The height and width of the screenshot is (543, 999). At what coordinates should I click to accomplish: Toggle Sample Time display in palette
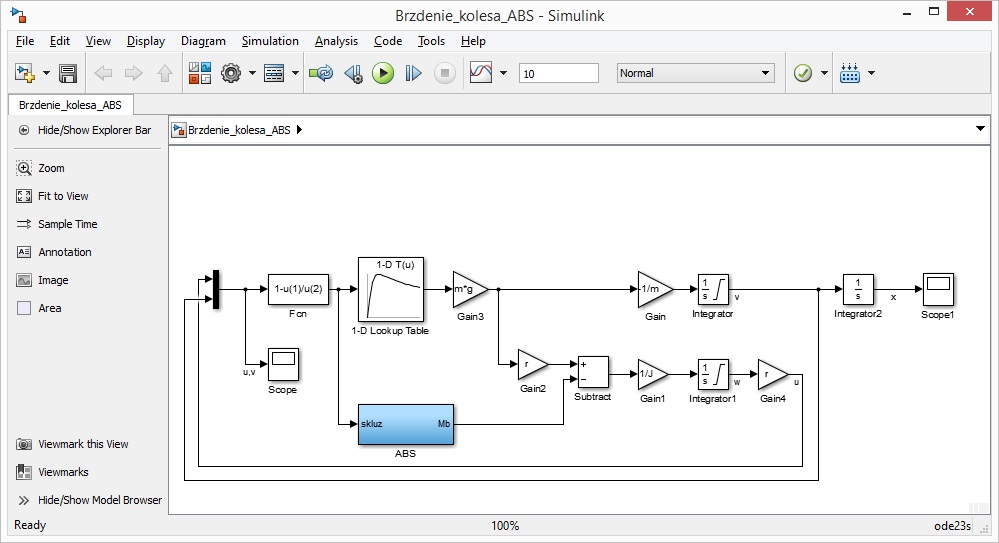pyautogui.click(x=57, y=224)
